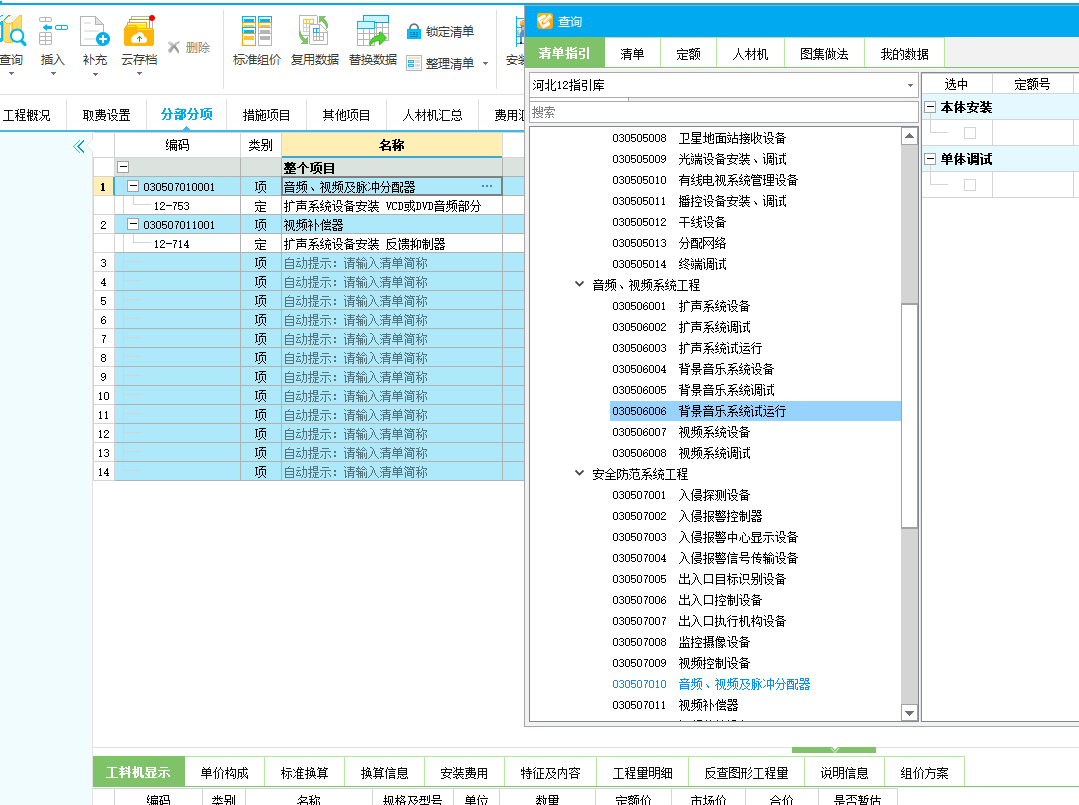
Task: Click the 插入 toolbar icon
Action: (x=53, y=32)
